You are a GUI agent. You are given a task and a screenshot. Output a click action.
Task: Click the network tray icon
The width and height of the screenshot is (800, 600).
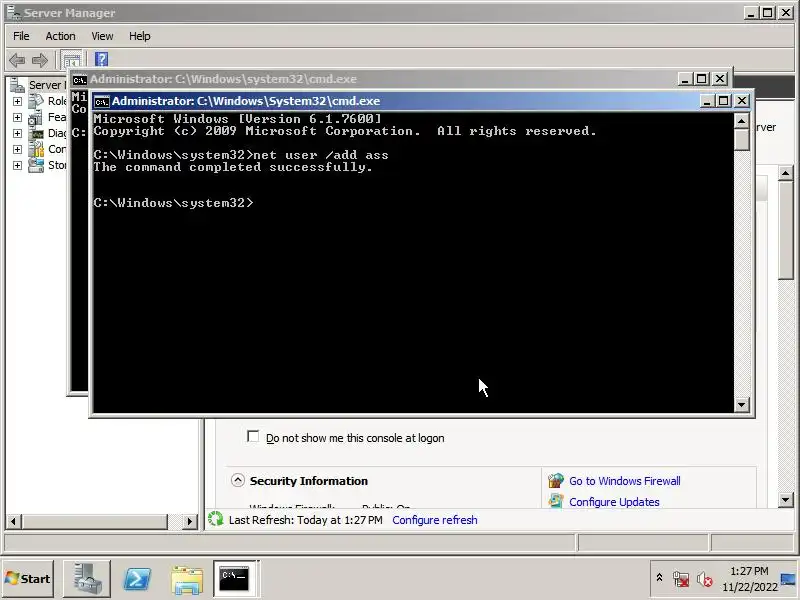tap(681, 579)
